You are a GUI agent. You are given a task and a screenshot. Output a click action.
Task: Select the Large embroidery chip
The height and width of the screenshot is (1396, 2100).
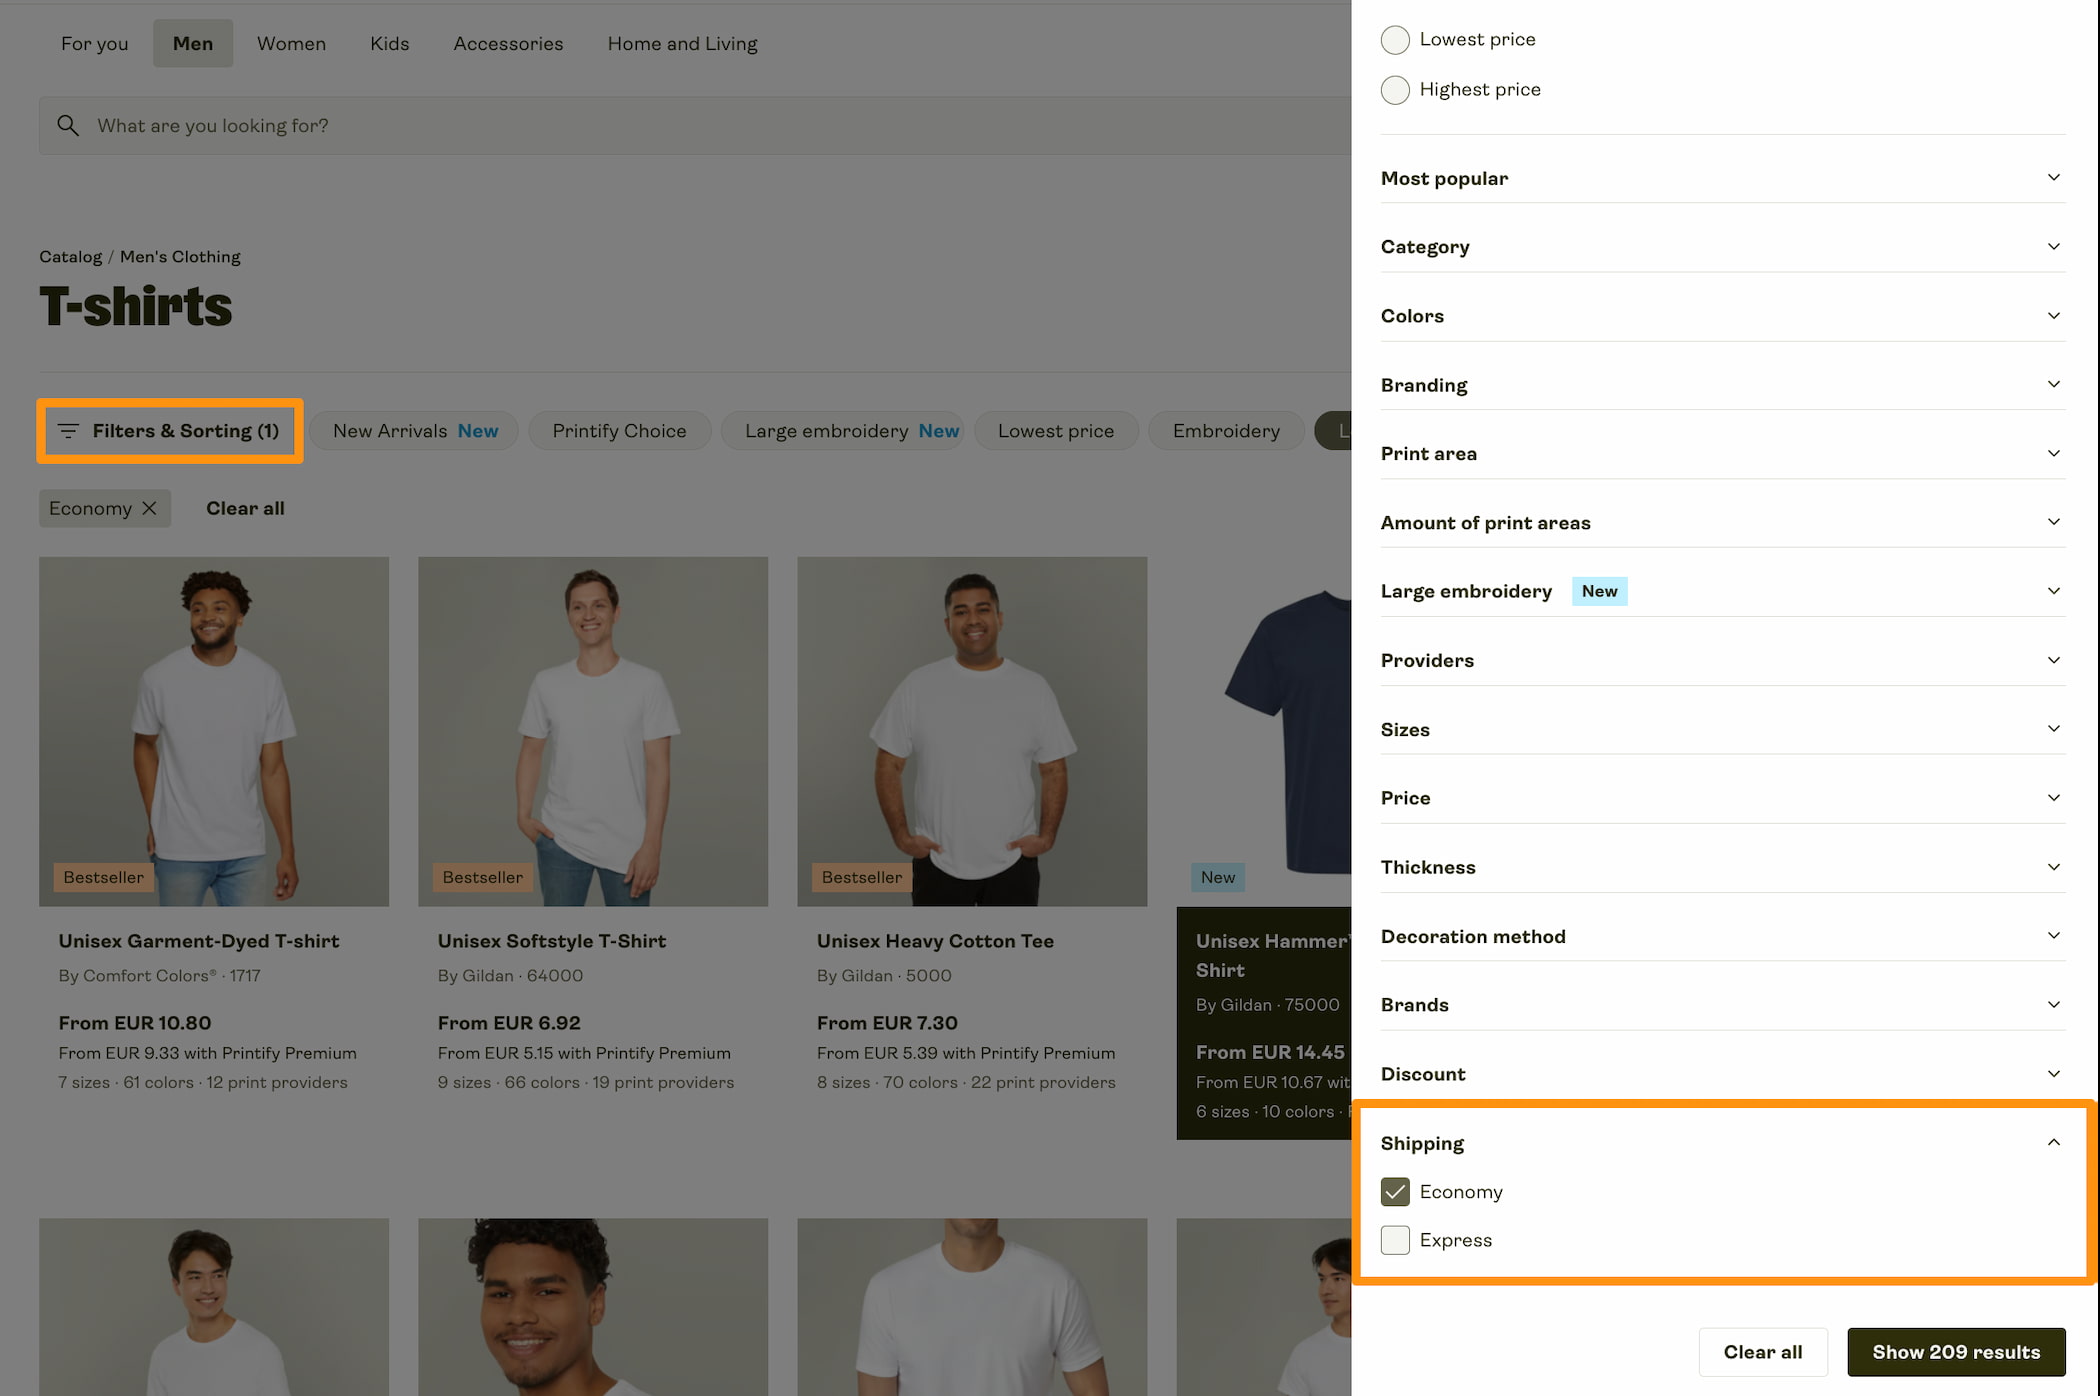click(x=843, y=431)
